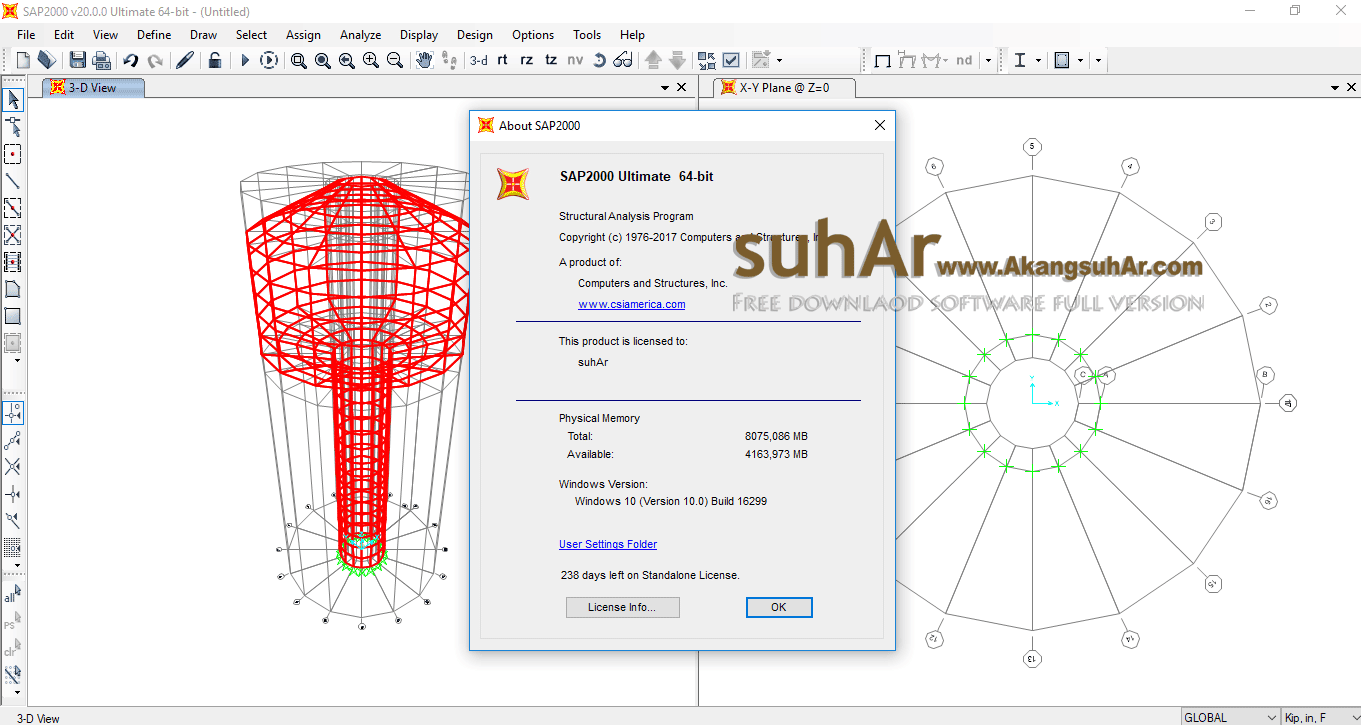Open the File menu

point(26,35)
